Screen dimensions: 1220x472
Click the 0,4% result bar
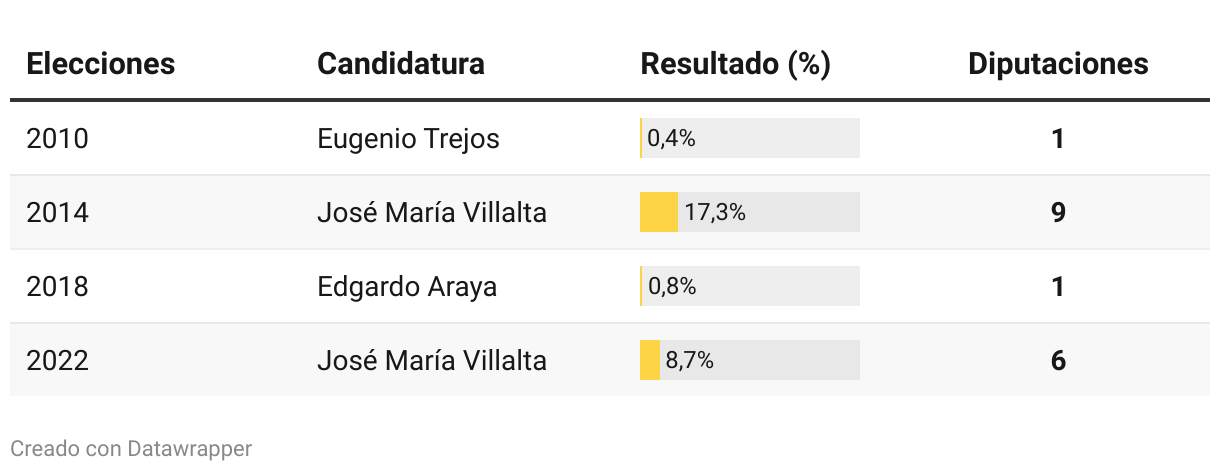pyautogui.click(x=750, y=138)
